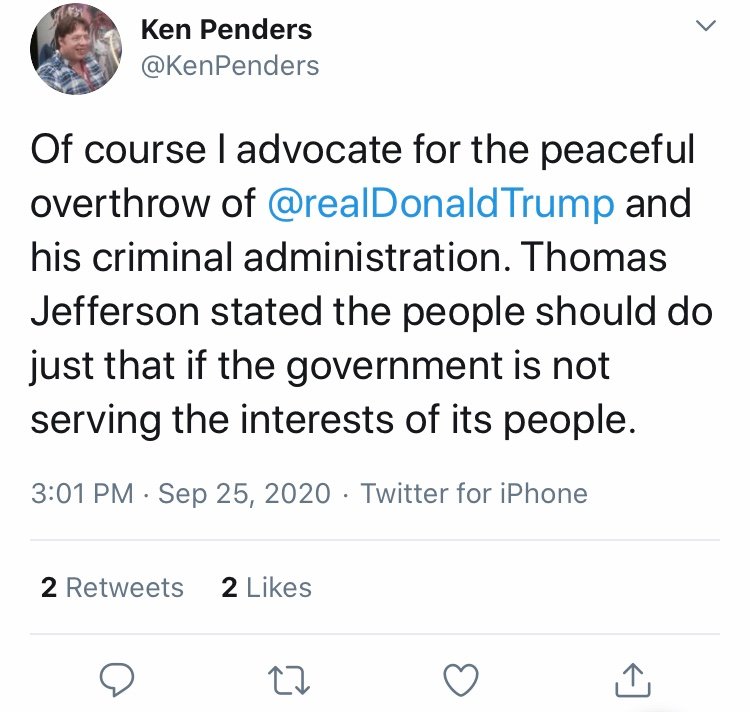The width and height of the screenshot is (750, 712).
Task: View the 2 Retweets list
Action: pyautogui.click(x=112, y=588)
